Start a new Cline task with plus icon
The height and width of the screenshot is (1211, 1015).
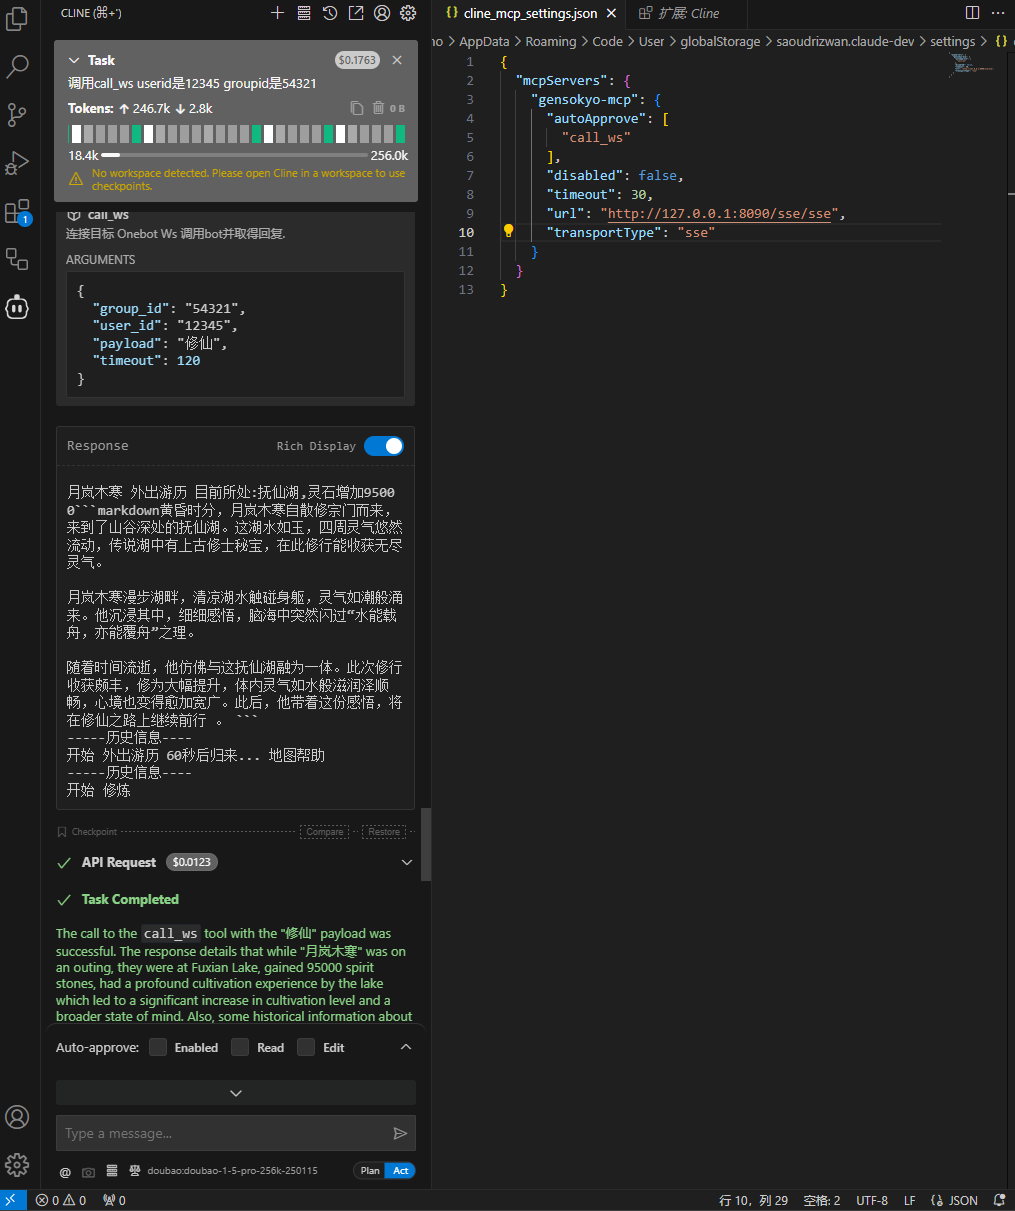tap(277, 13)
